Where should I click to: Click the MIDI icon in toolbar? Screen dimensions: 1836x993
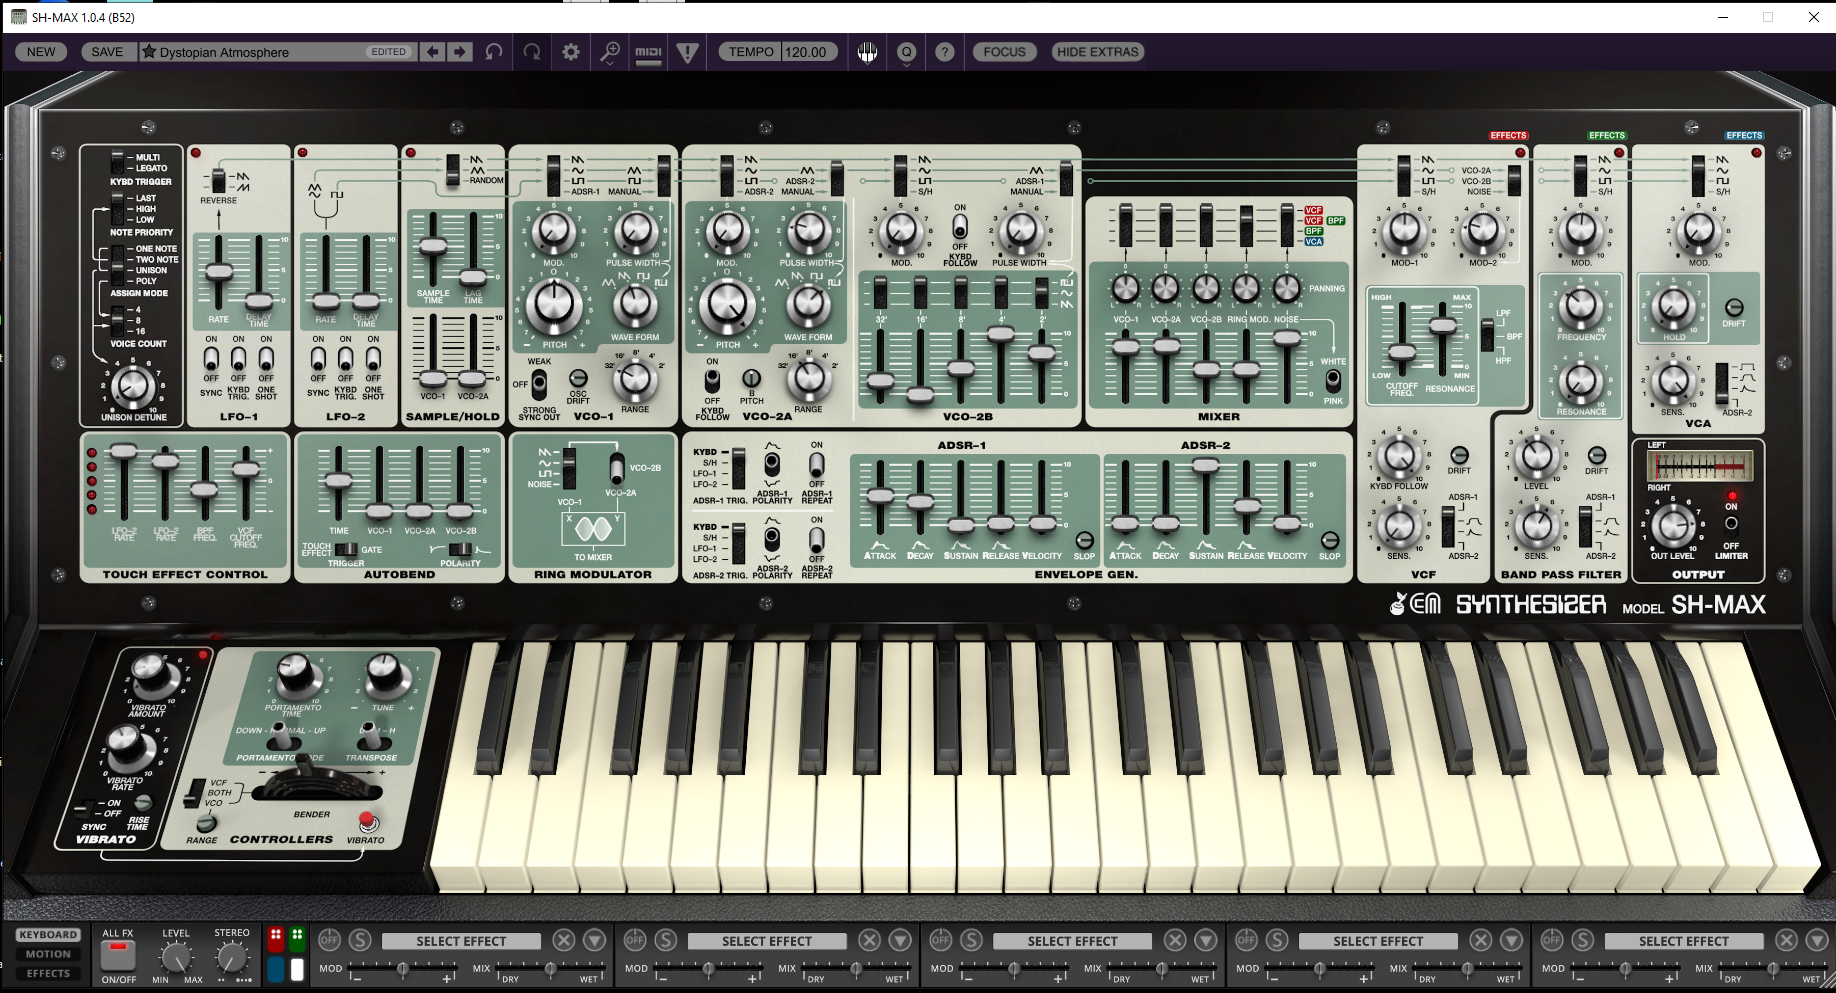tap(649, 52)
